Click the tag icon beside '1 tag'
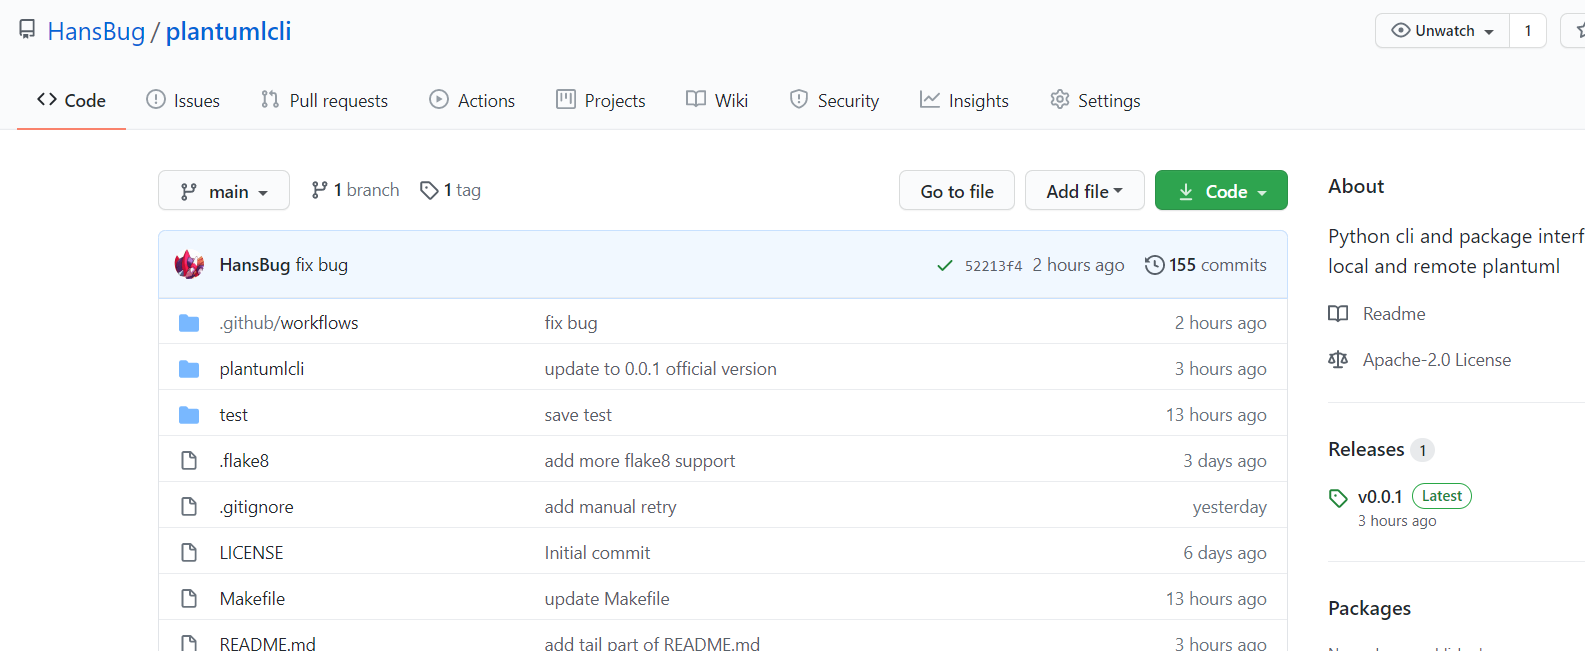Screen dimensions: 1585x651 click(429, 190)
